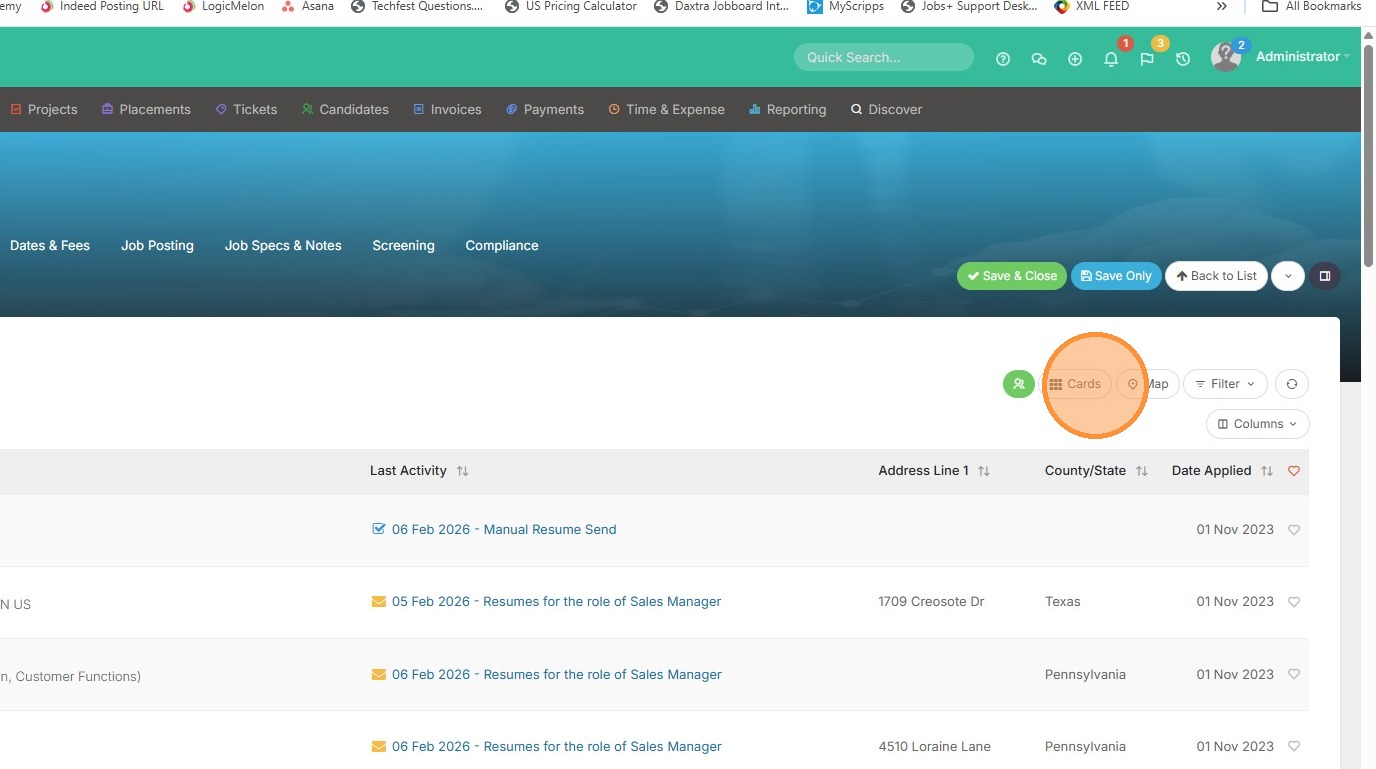Open the recent history clock icon
Image resolution: width=1376 pixels, height=769 pixels.
click(1183, 59)
